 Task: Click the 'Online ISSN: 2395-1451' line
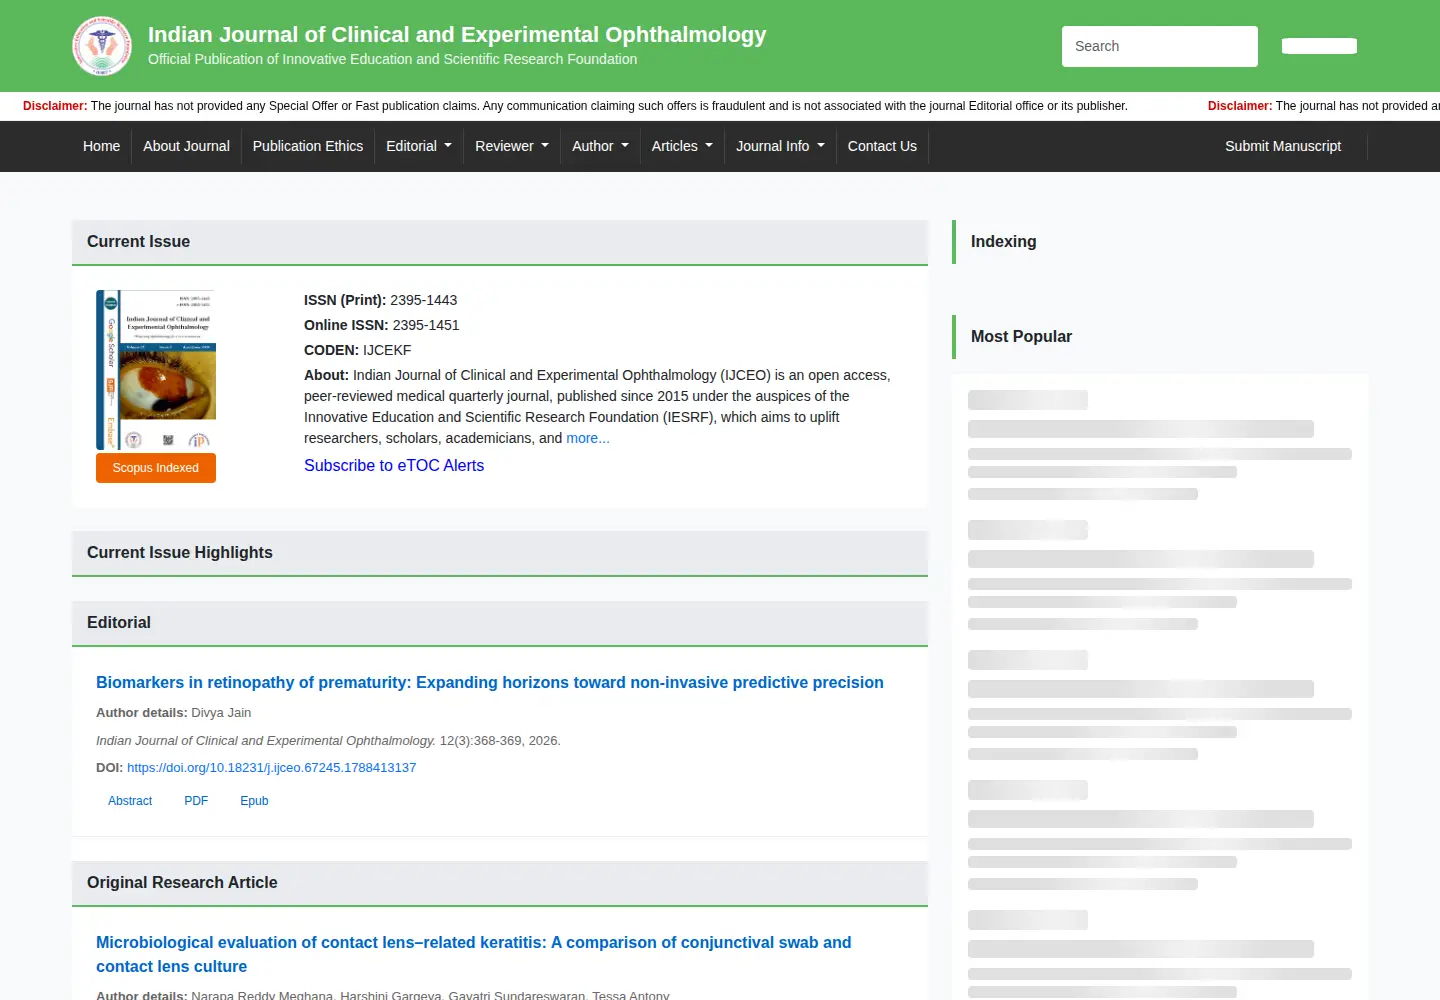(382, 325)
